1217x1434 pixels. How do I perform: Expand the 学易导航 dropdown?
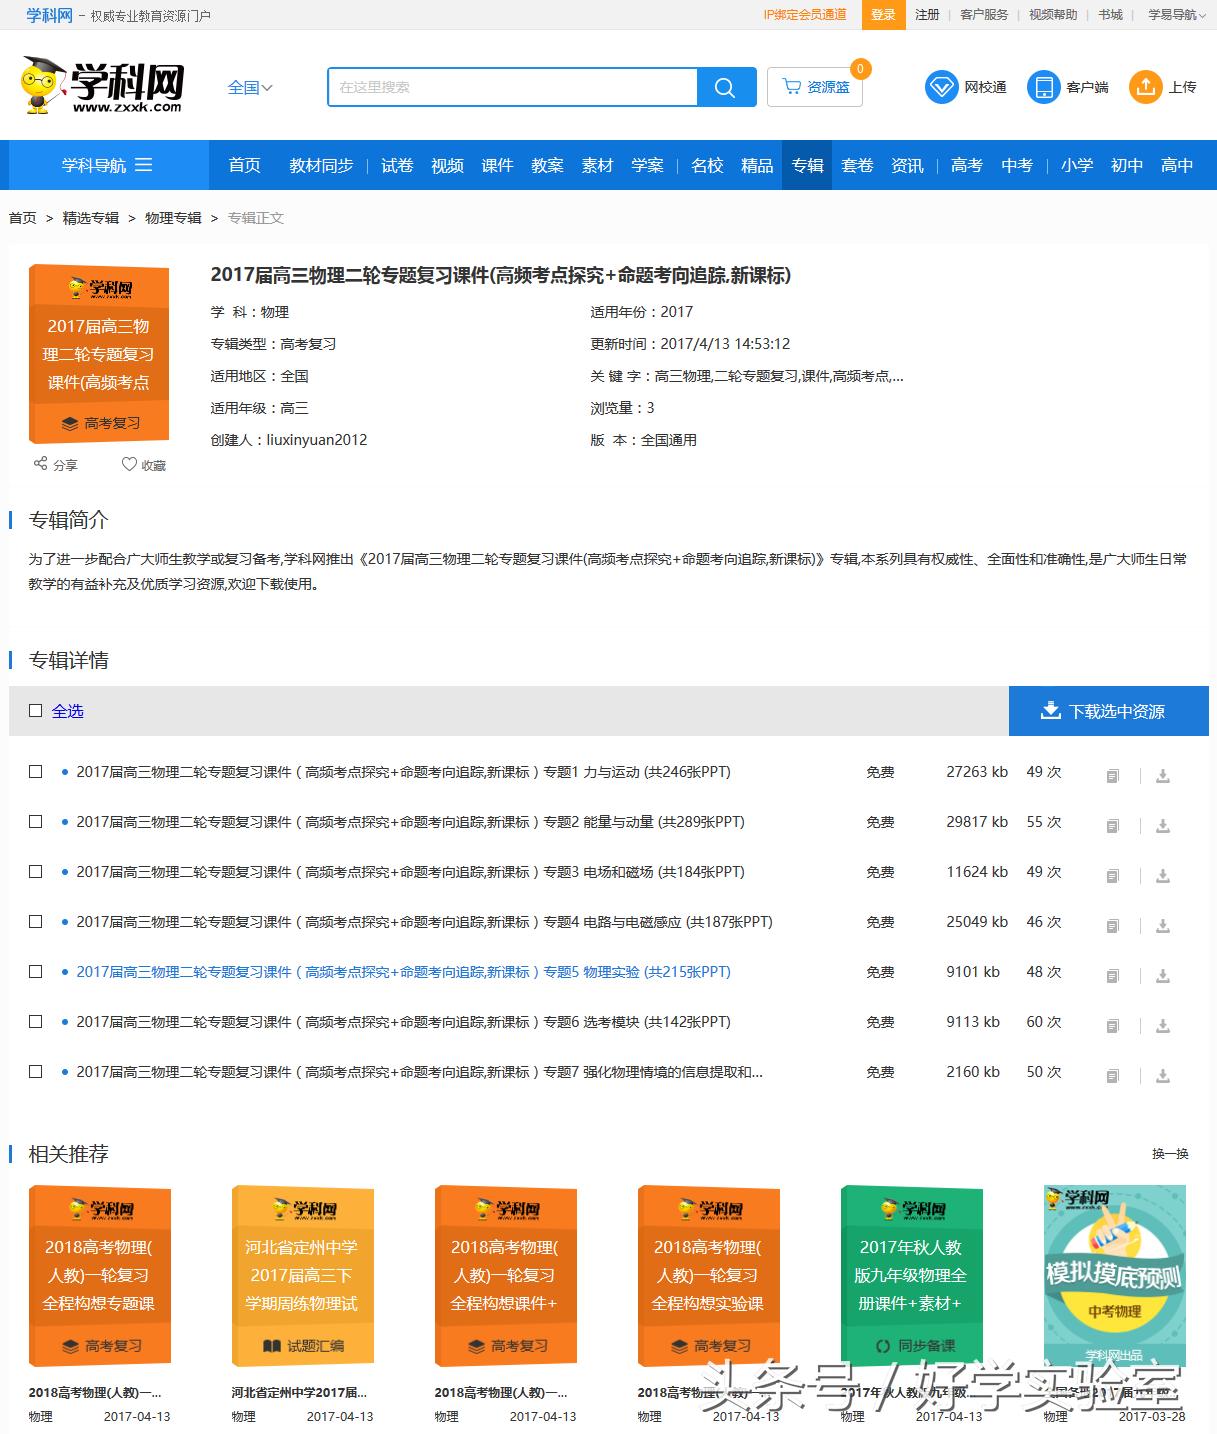(x=1172, y=15)
